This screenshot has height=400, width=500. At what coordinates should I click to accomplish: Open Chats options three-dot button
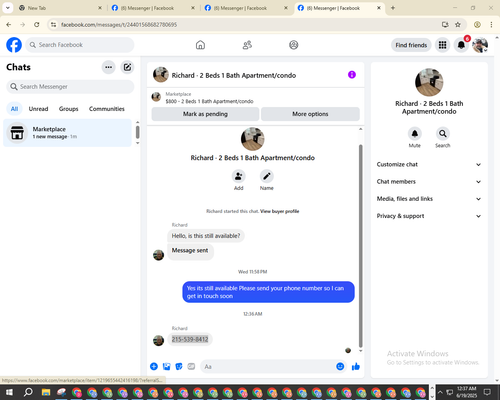tap(108, 67)
